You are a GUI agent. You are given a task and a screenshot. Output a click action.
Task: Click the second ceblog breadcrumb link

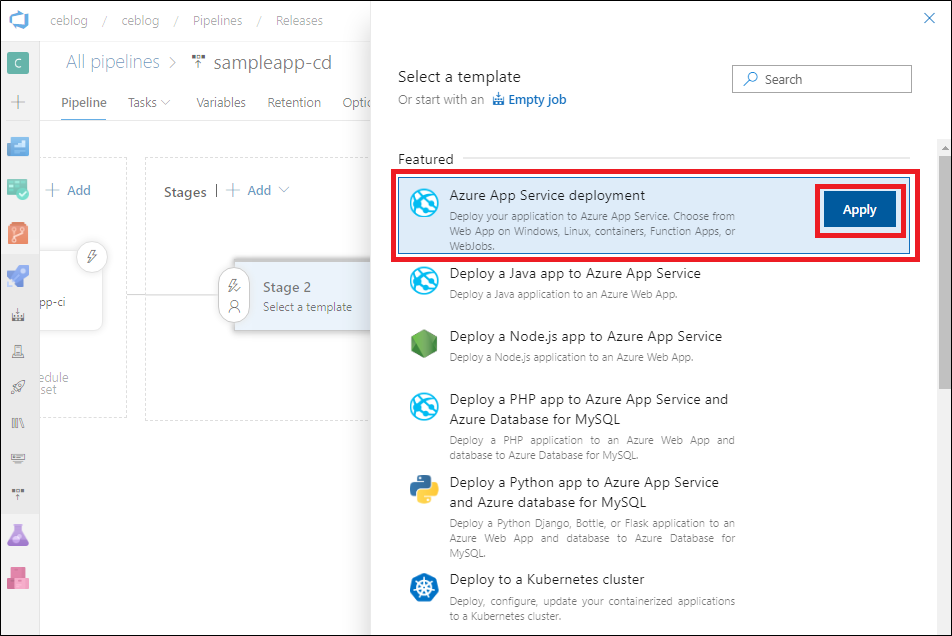(140, 21)
